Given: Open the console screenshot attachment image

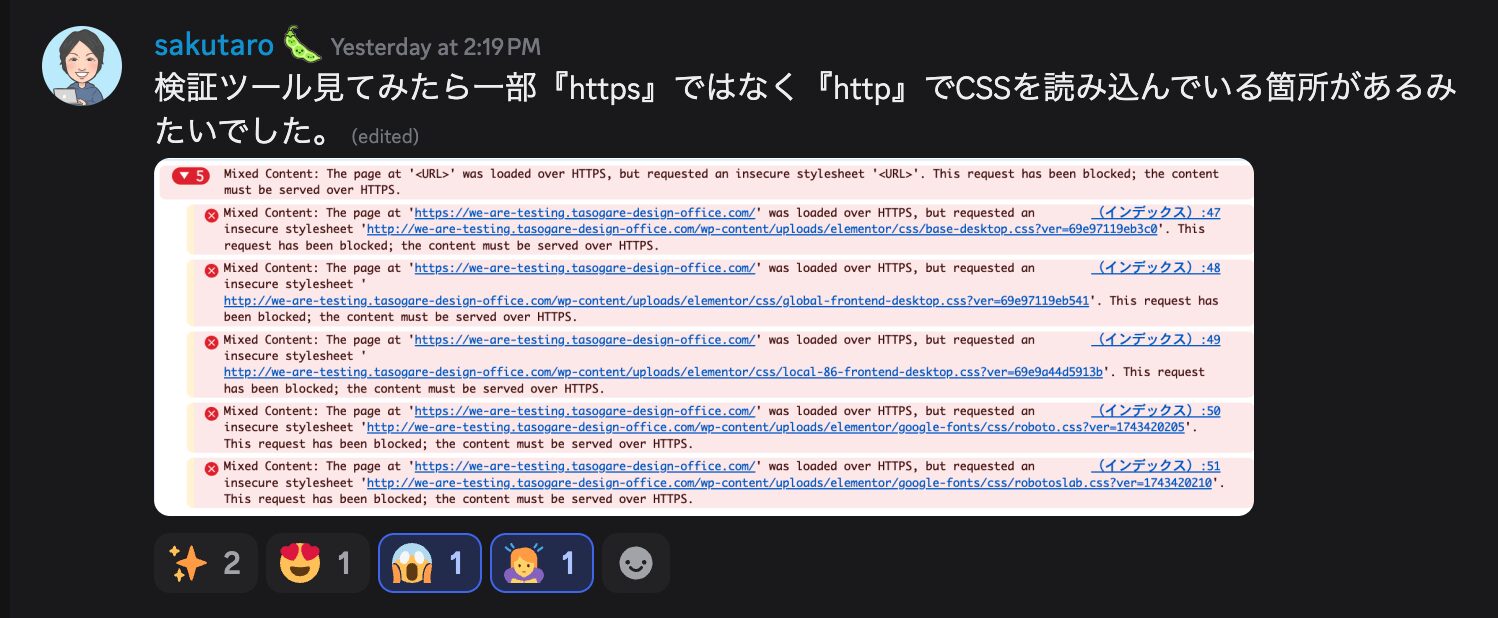Looking at the screenshot, I should [704, 337].
